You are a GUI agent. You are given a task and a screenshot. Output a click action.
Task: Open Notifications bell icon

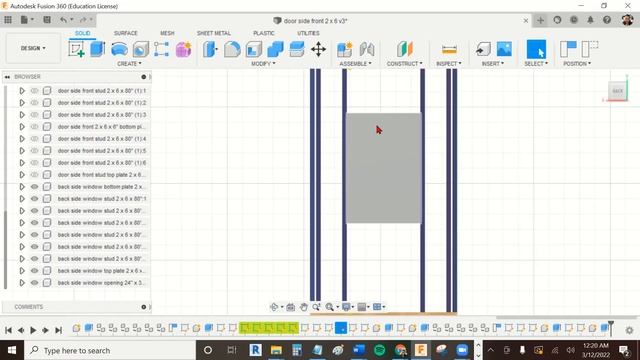tap(590, 20)
